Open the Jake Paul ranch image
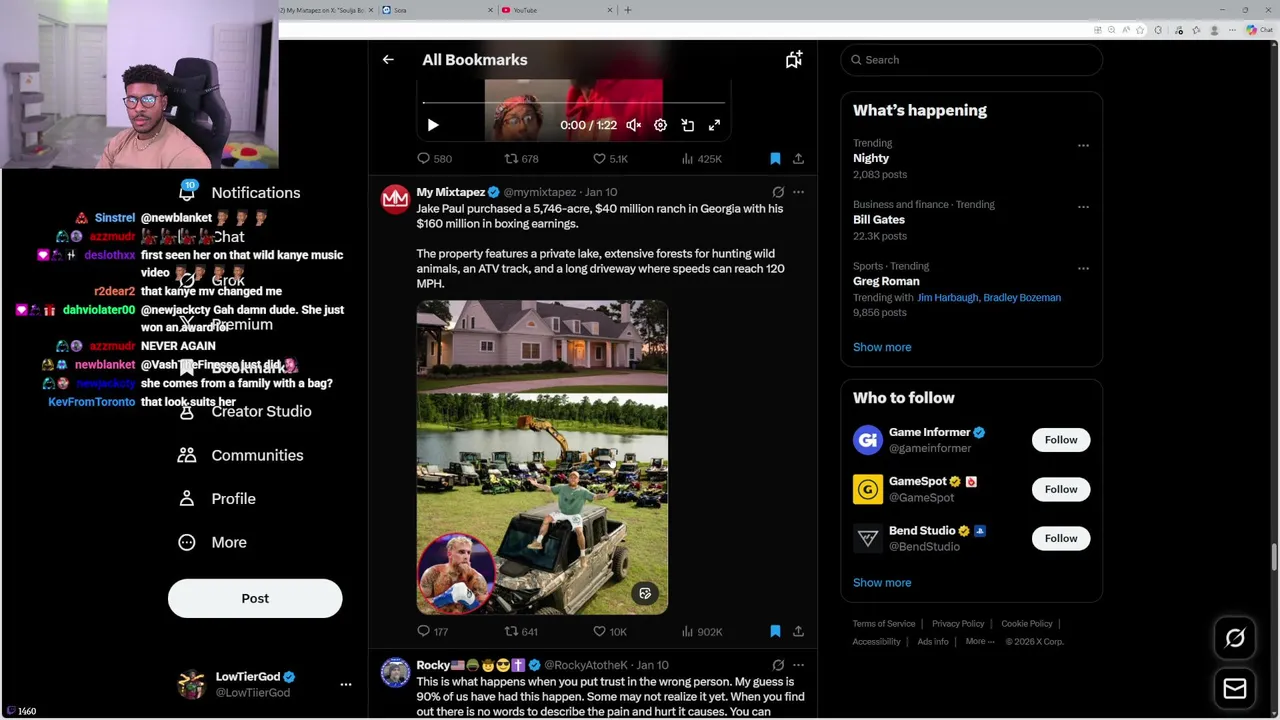The height and width of the screenshot is (720, 1280). coord(542,457)
